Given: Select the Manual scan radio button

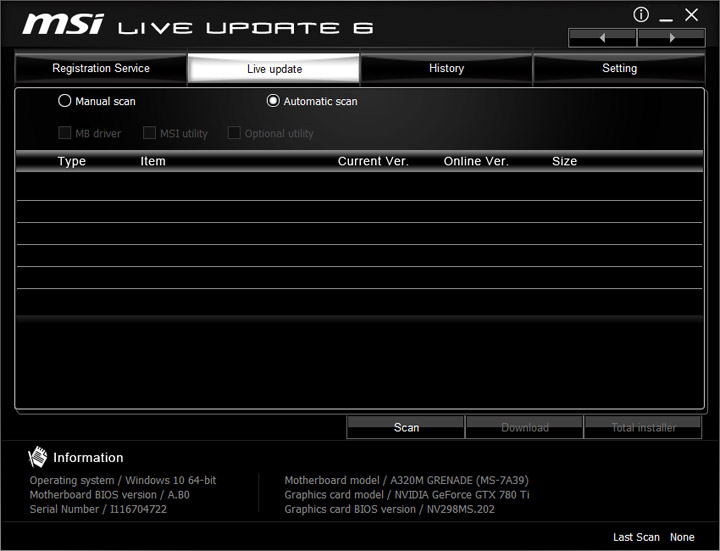Looking at the screenshot, I should pos(65,101).
